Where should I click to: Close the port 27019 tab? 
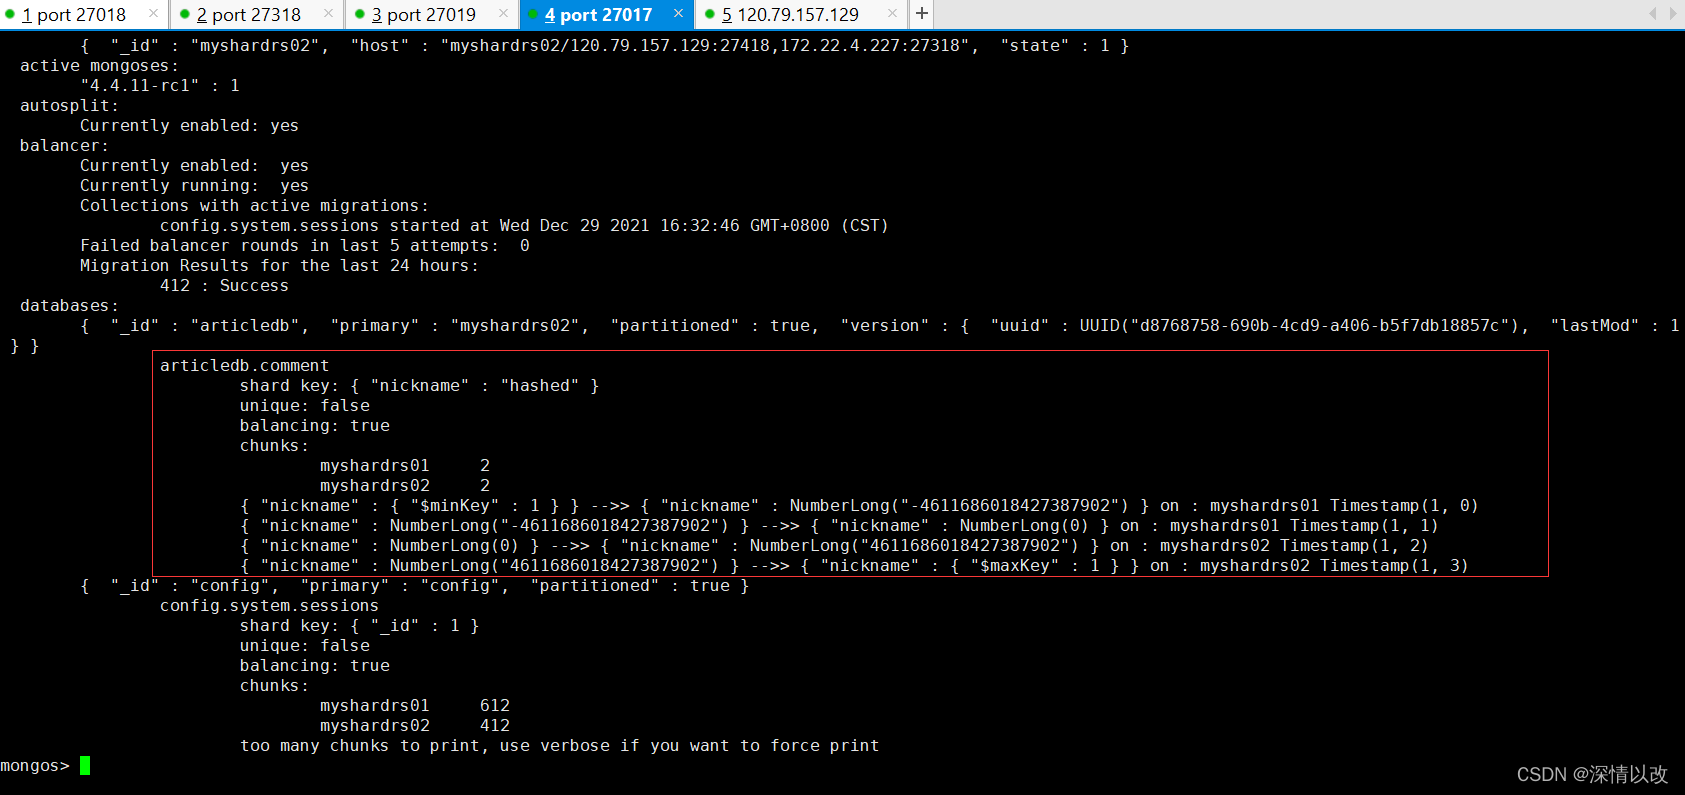click(x=503, y=14)
